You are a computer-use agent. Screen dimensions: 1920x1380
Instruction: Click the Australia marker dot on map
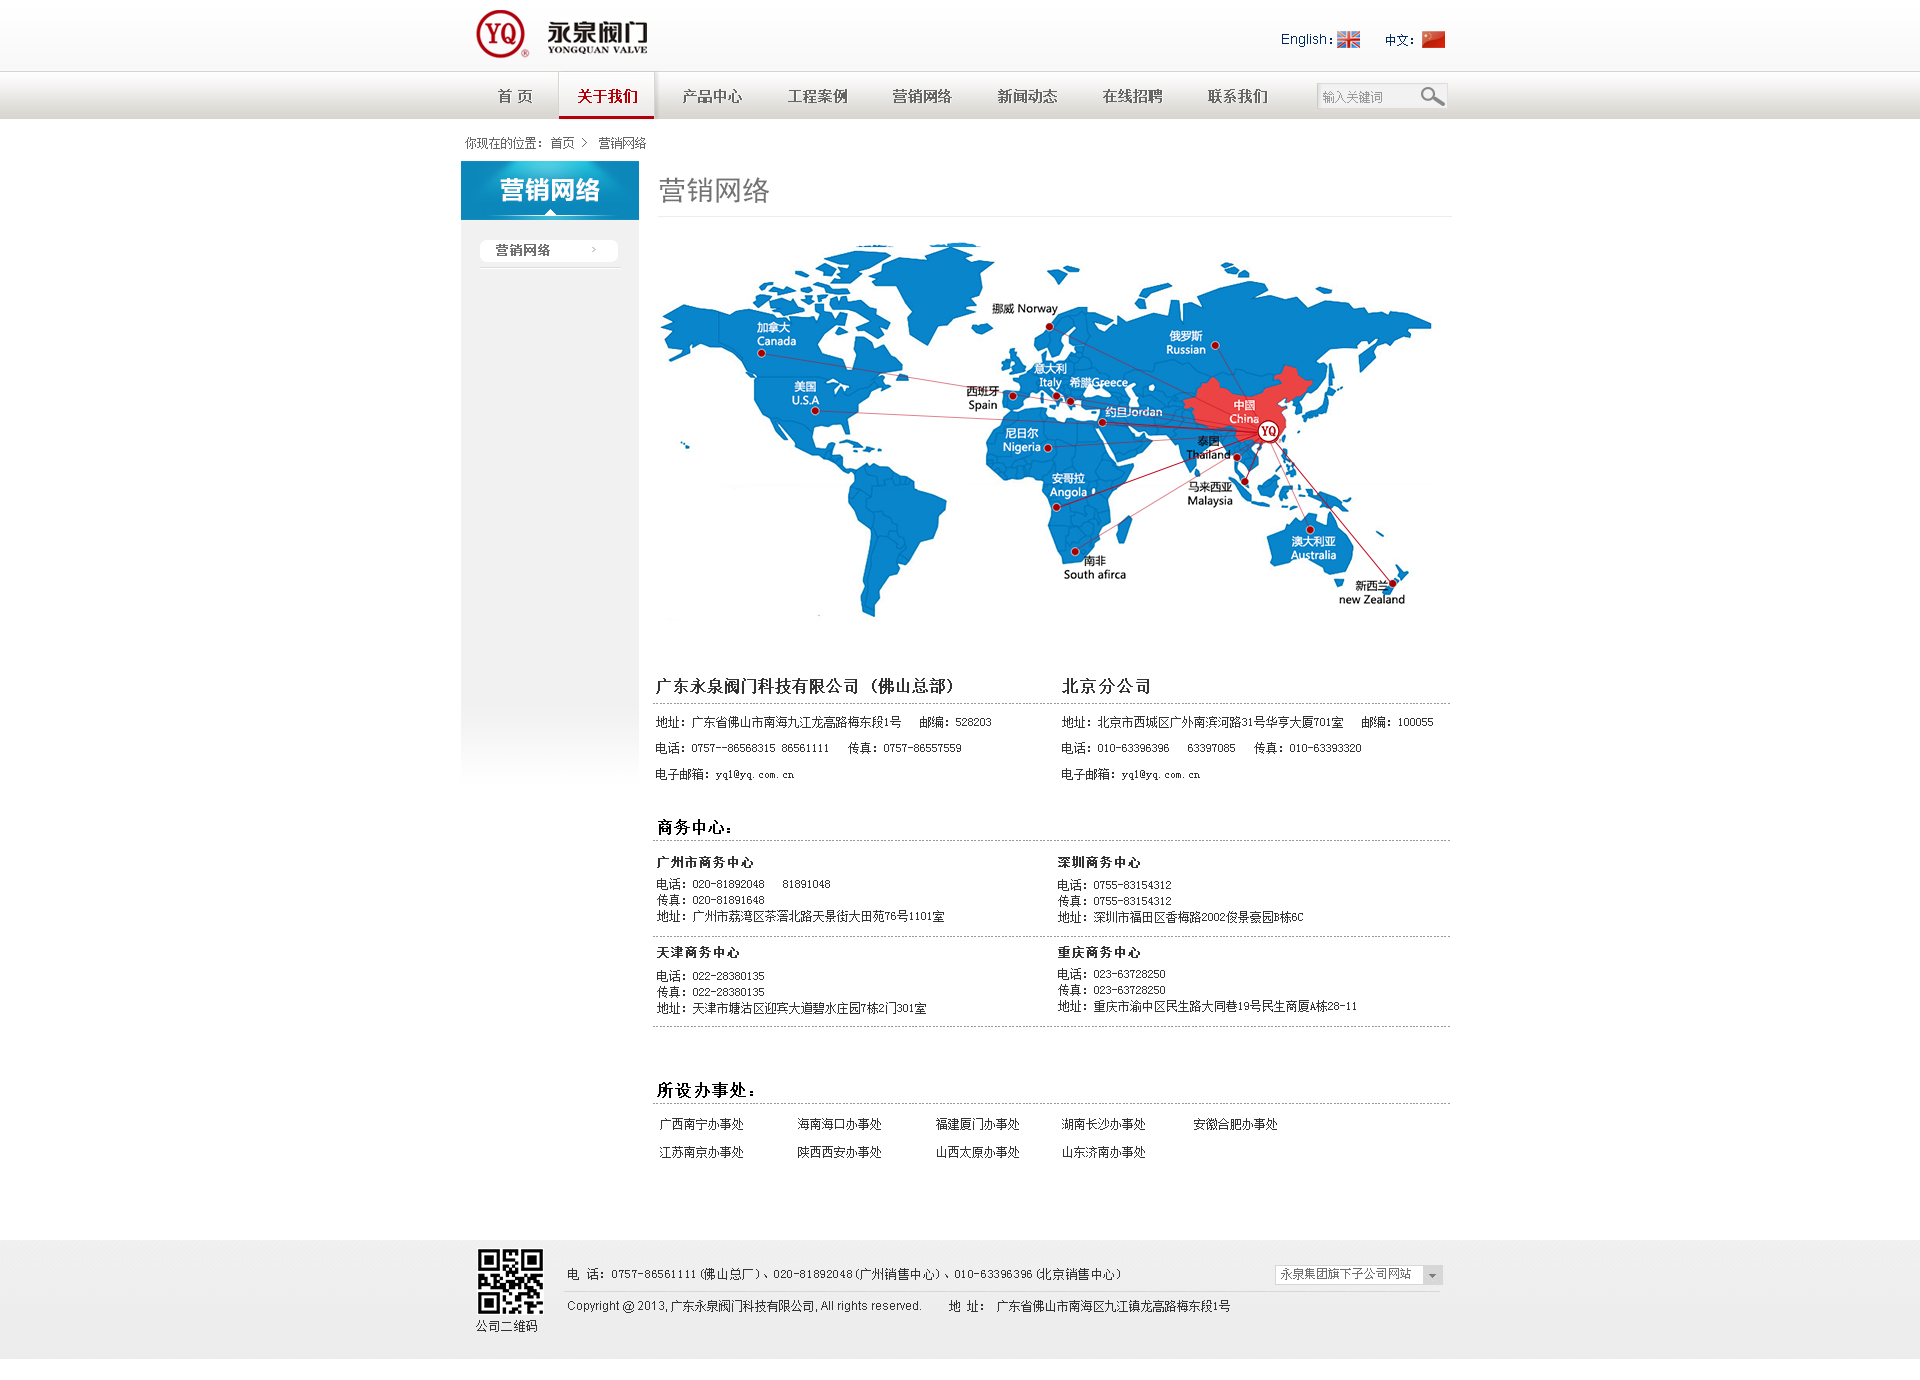(x=1309, y=530)
